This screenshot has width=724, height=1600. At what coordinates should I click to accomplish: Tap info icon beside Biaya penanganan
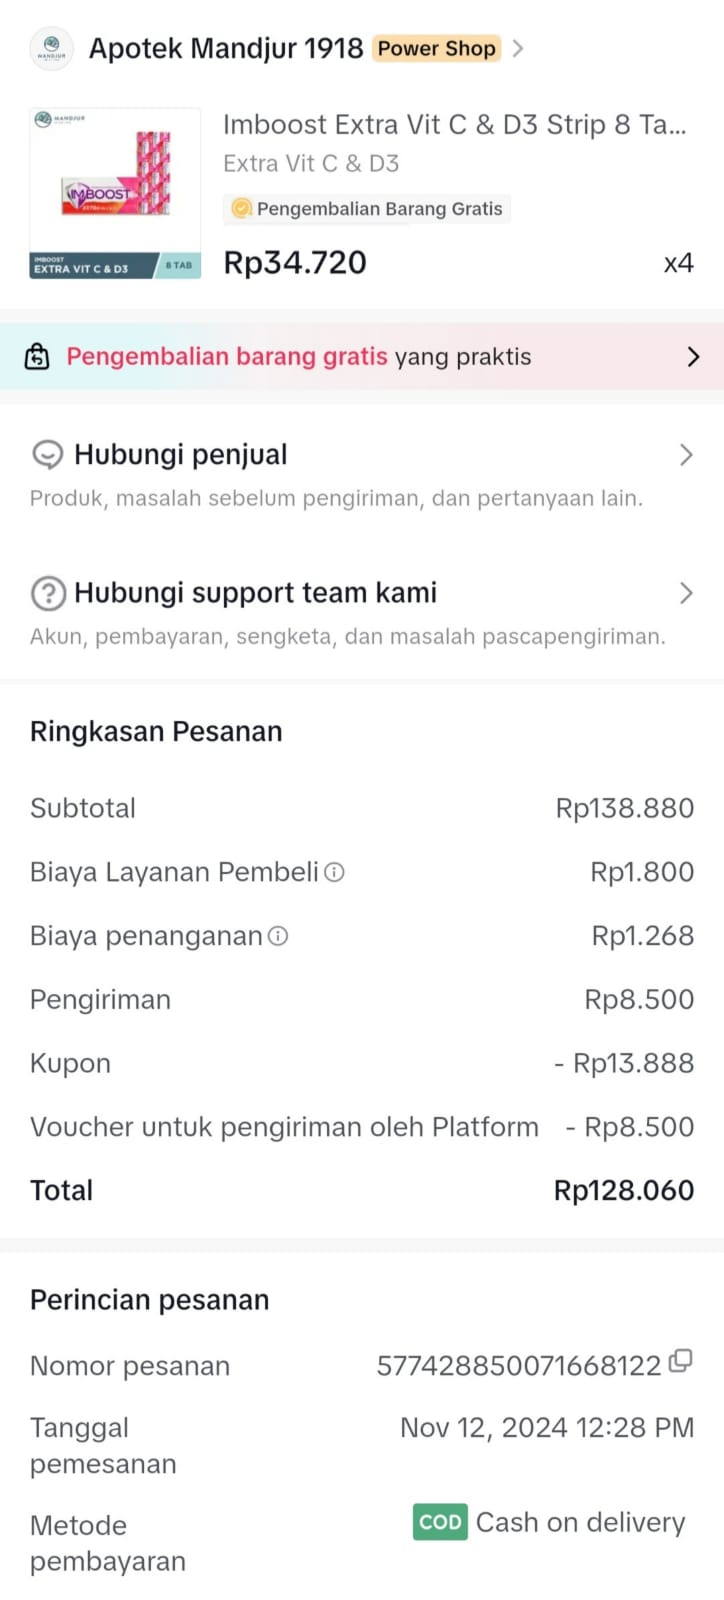point(279,936)
